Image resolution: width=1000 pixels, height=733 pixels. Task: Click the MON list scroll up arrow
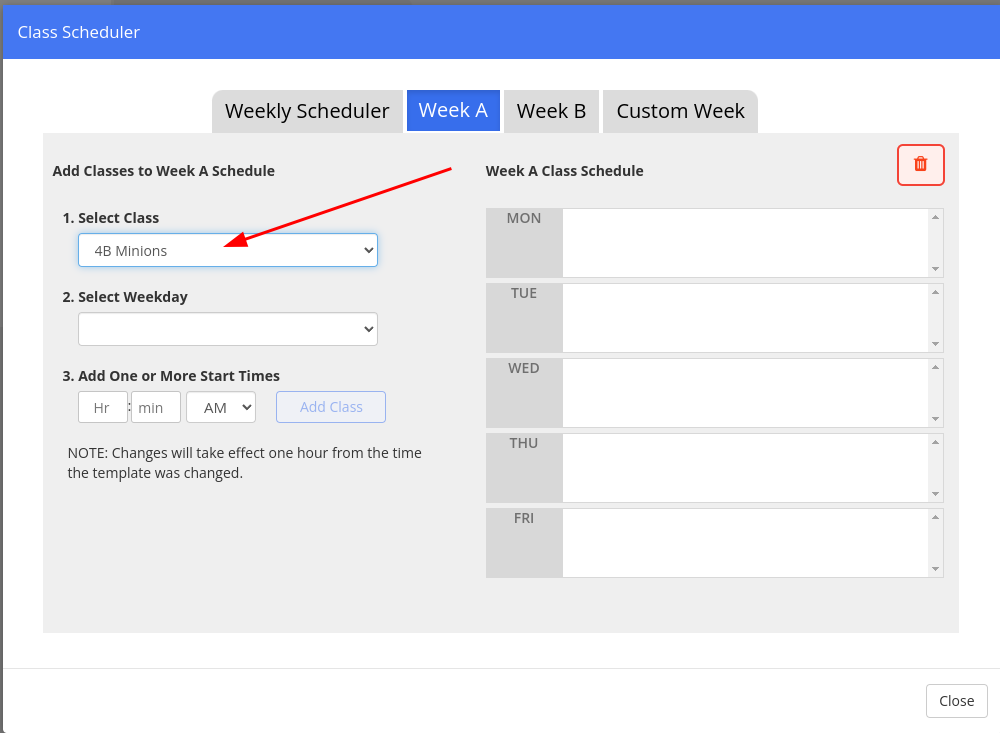point(936,217)
